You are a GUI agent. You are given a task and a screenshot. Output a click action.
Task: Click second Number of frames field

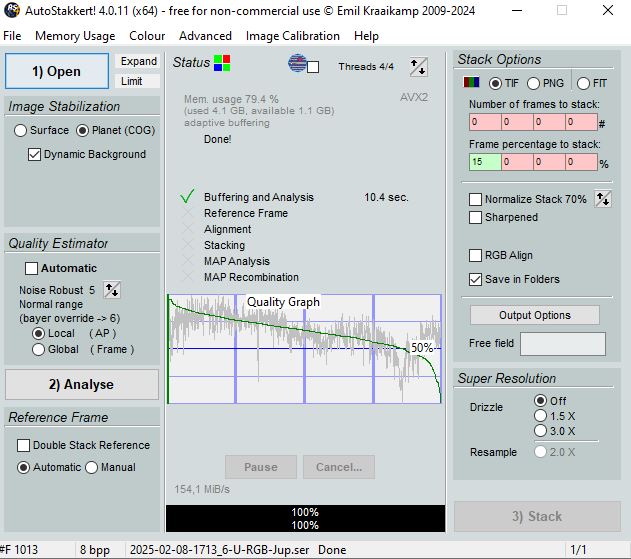518,122
